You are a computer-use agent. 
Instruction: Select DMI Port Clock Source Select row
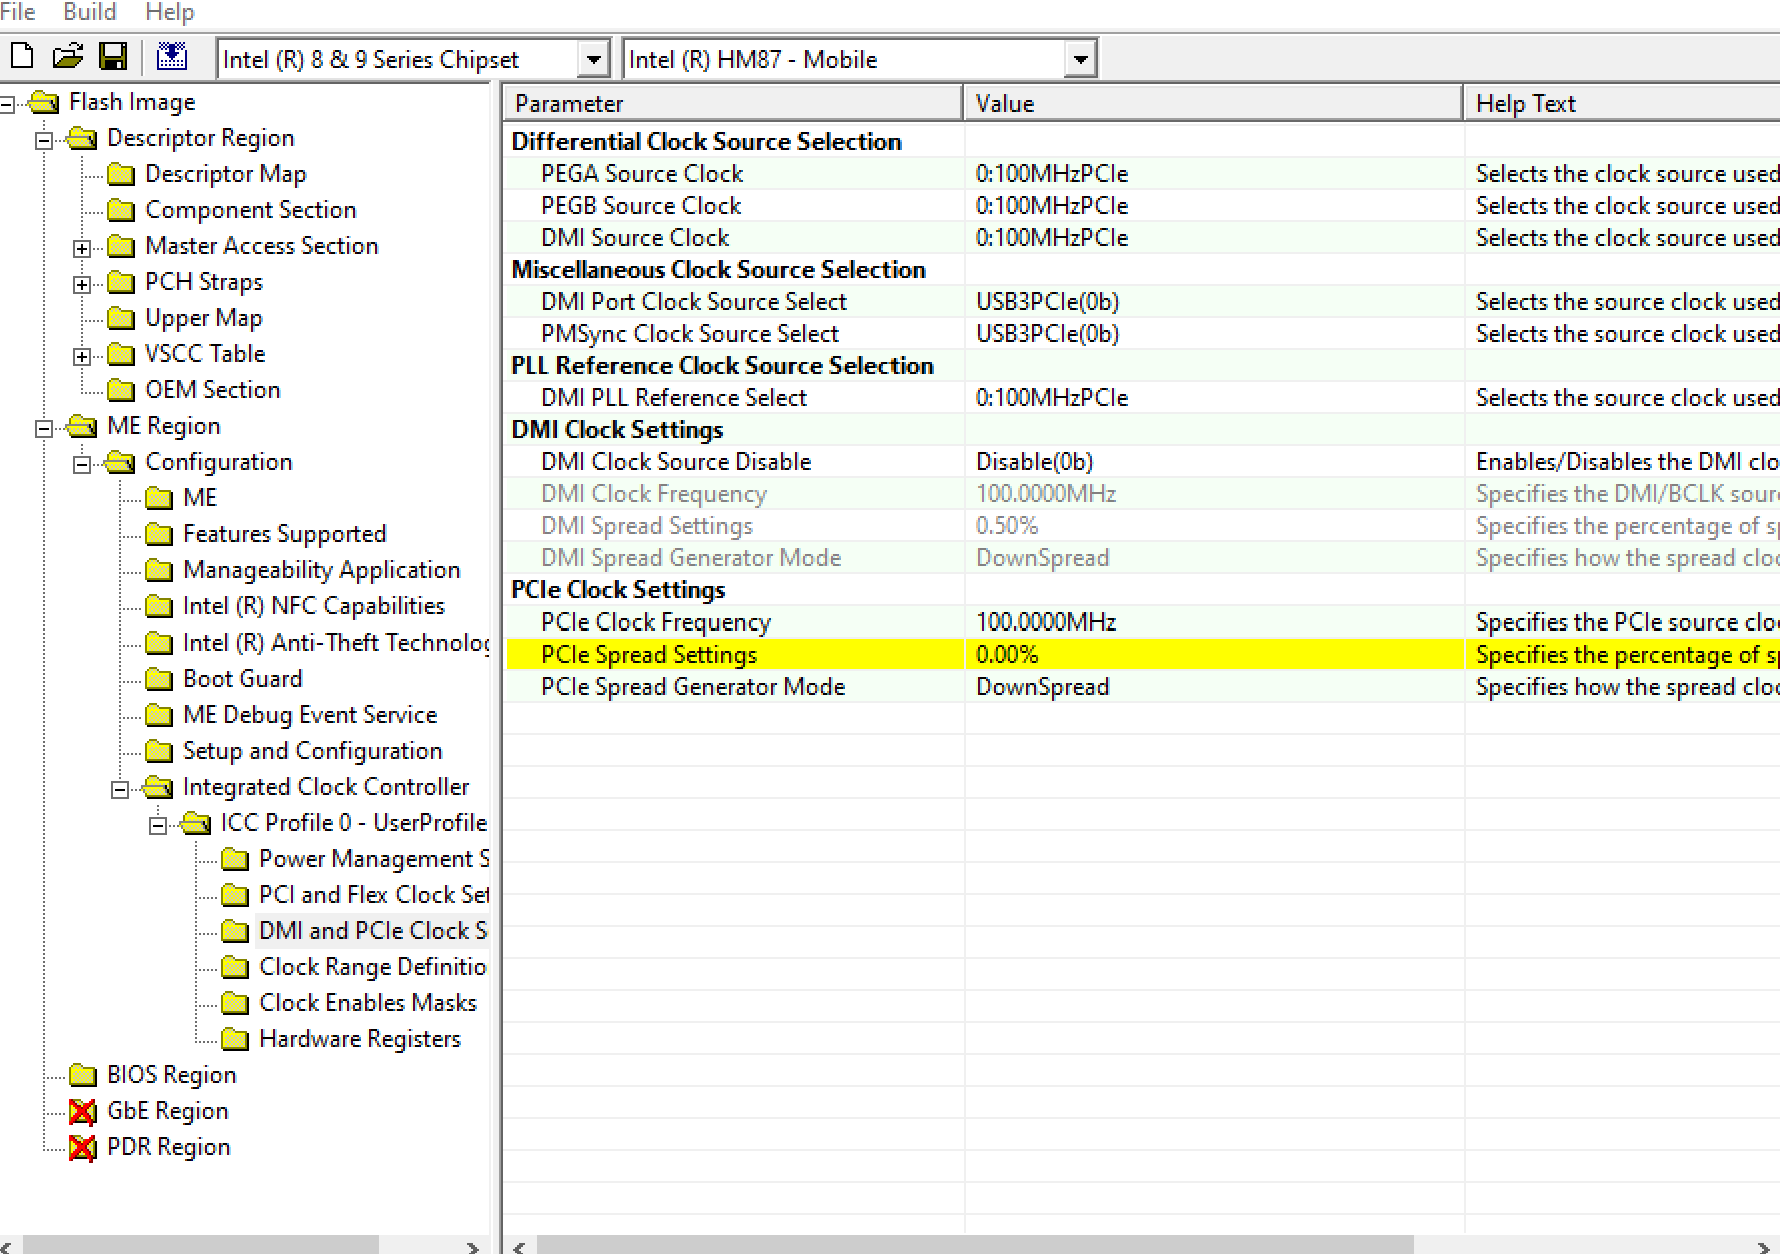(1142, 302)
